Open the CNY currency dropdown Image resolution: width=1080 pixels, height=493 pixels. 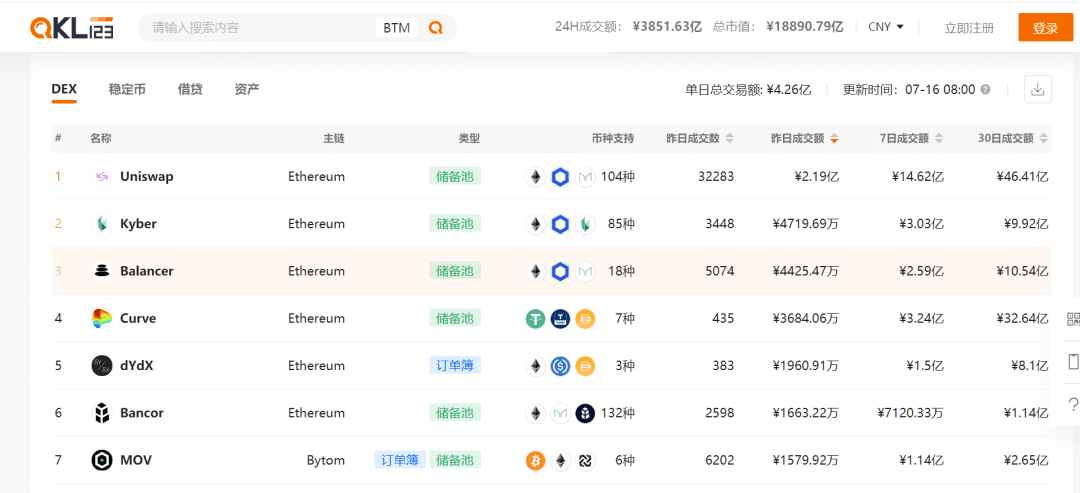pyautogui.click(x=885, y=28)
